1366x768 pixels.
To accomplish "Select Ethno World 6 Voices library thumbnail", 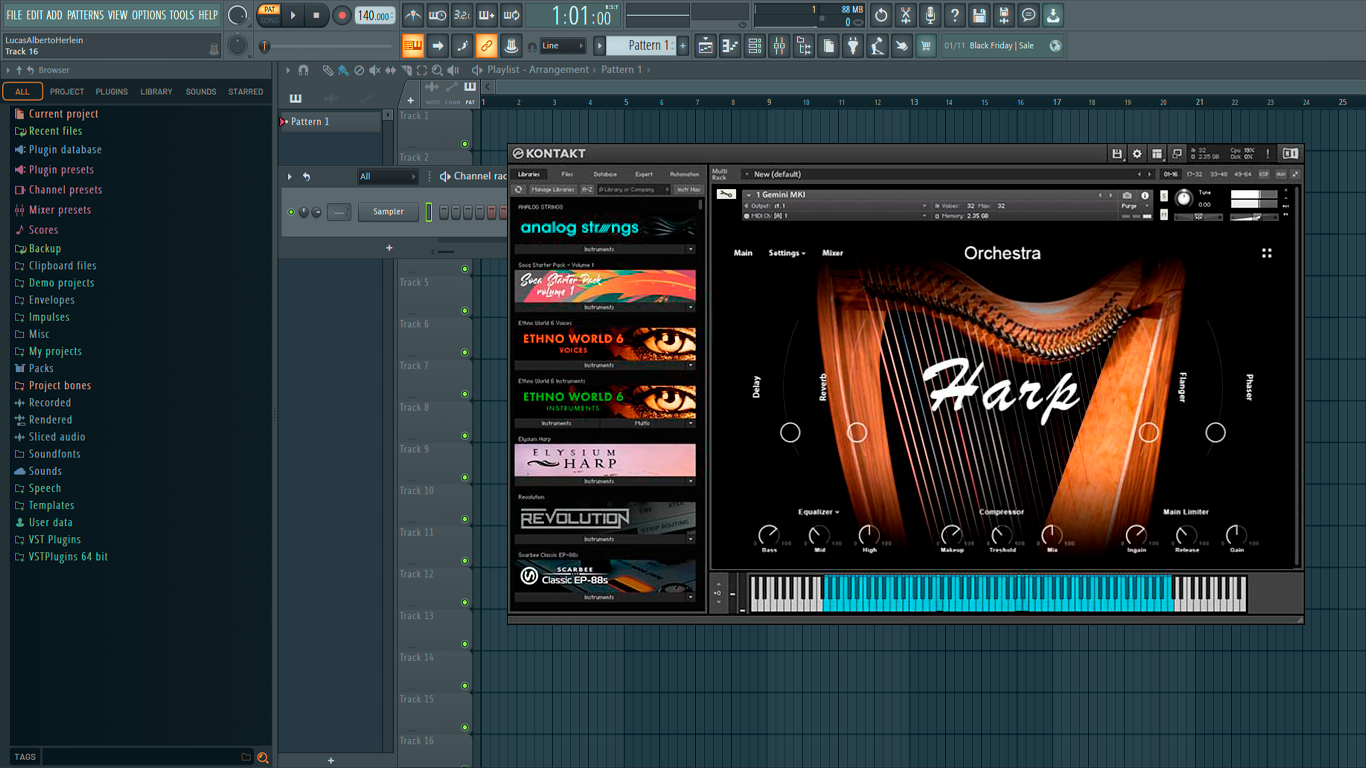I will pyautogui.click(x=605, y=344).
